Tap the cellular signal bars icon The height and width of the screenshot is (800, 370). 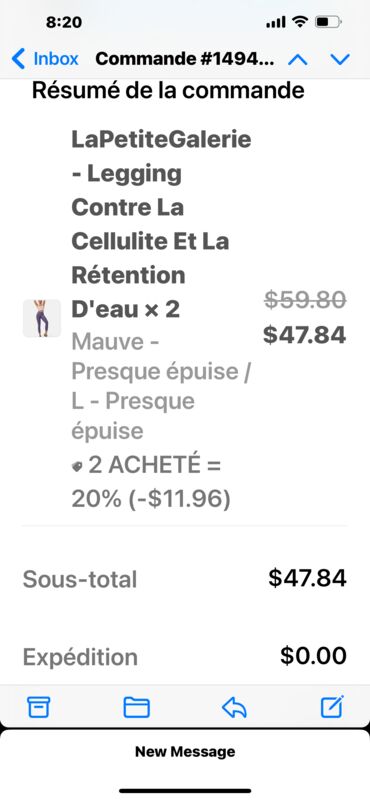276,23
